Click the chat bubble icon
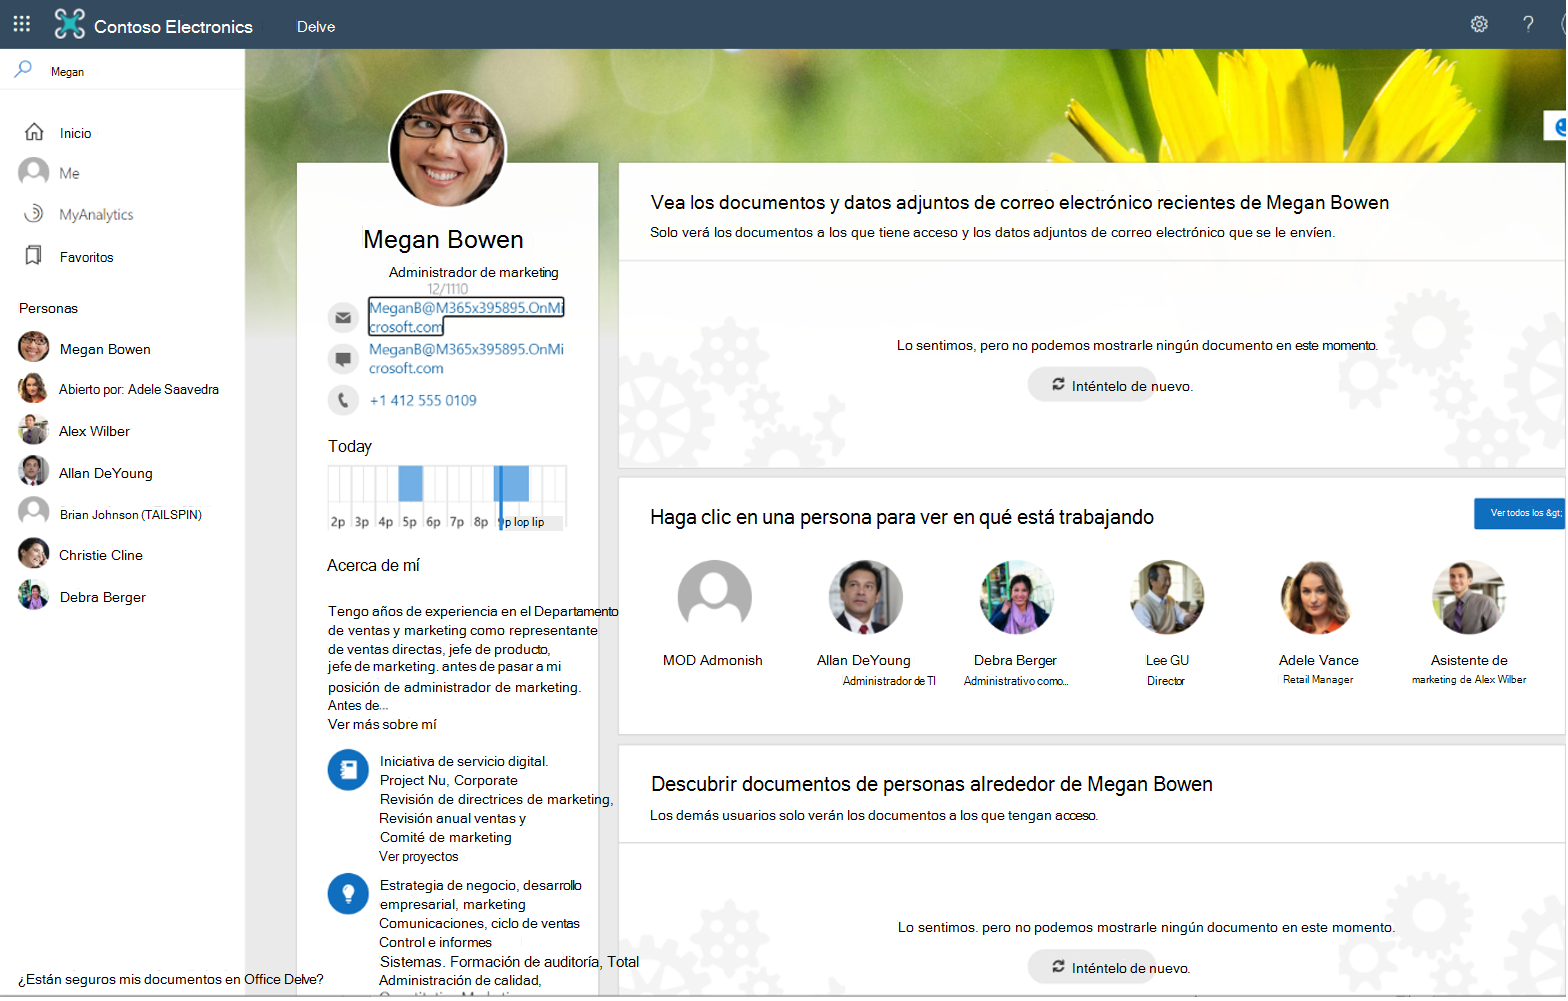The width and height of the screenshot is (1568, 1001). coord(343,358)
